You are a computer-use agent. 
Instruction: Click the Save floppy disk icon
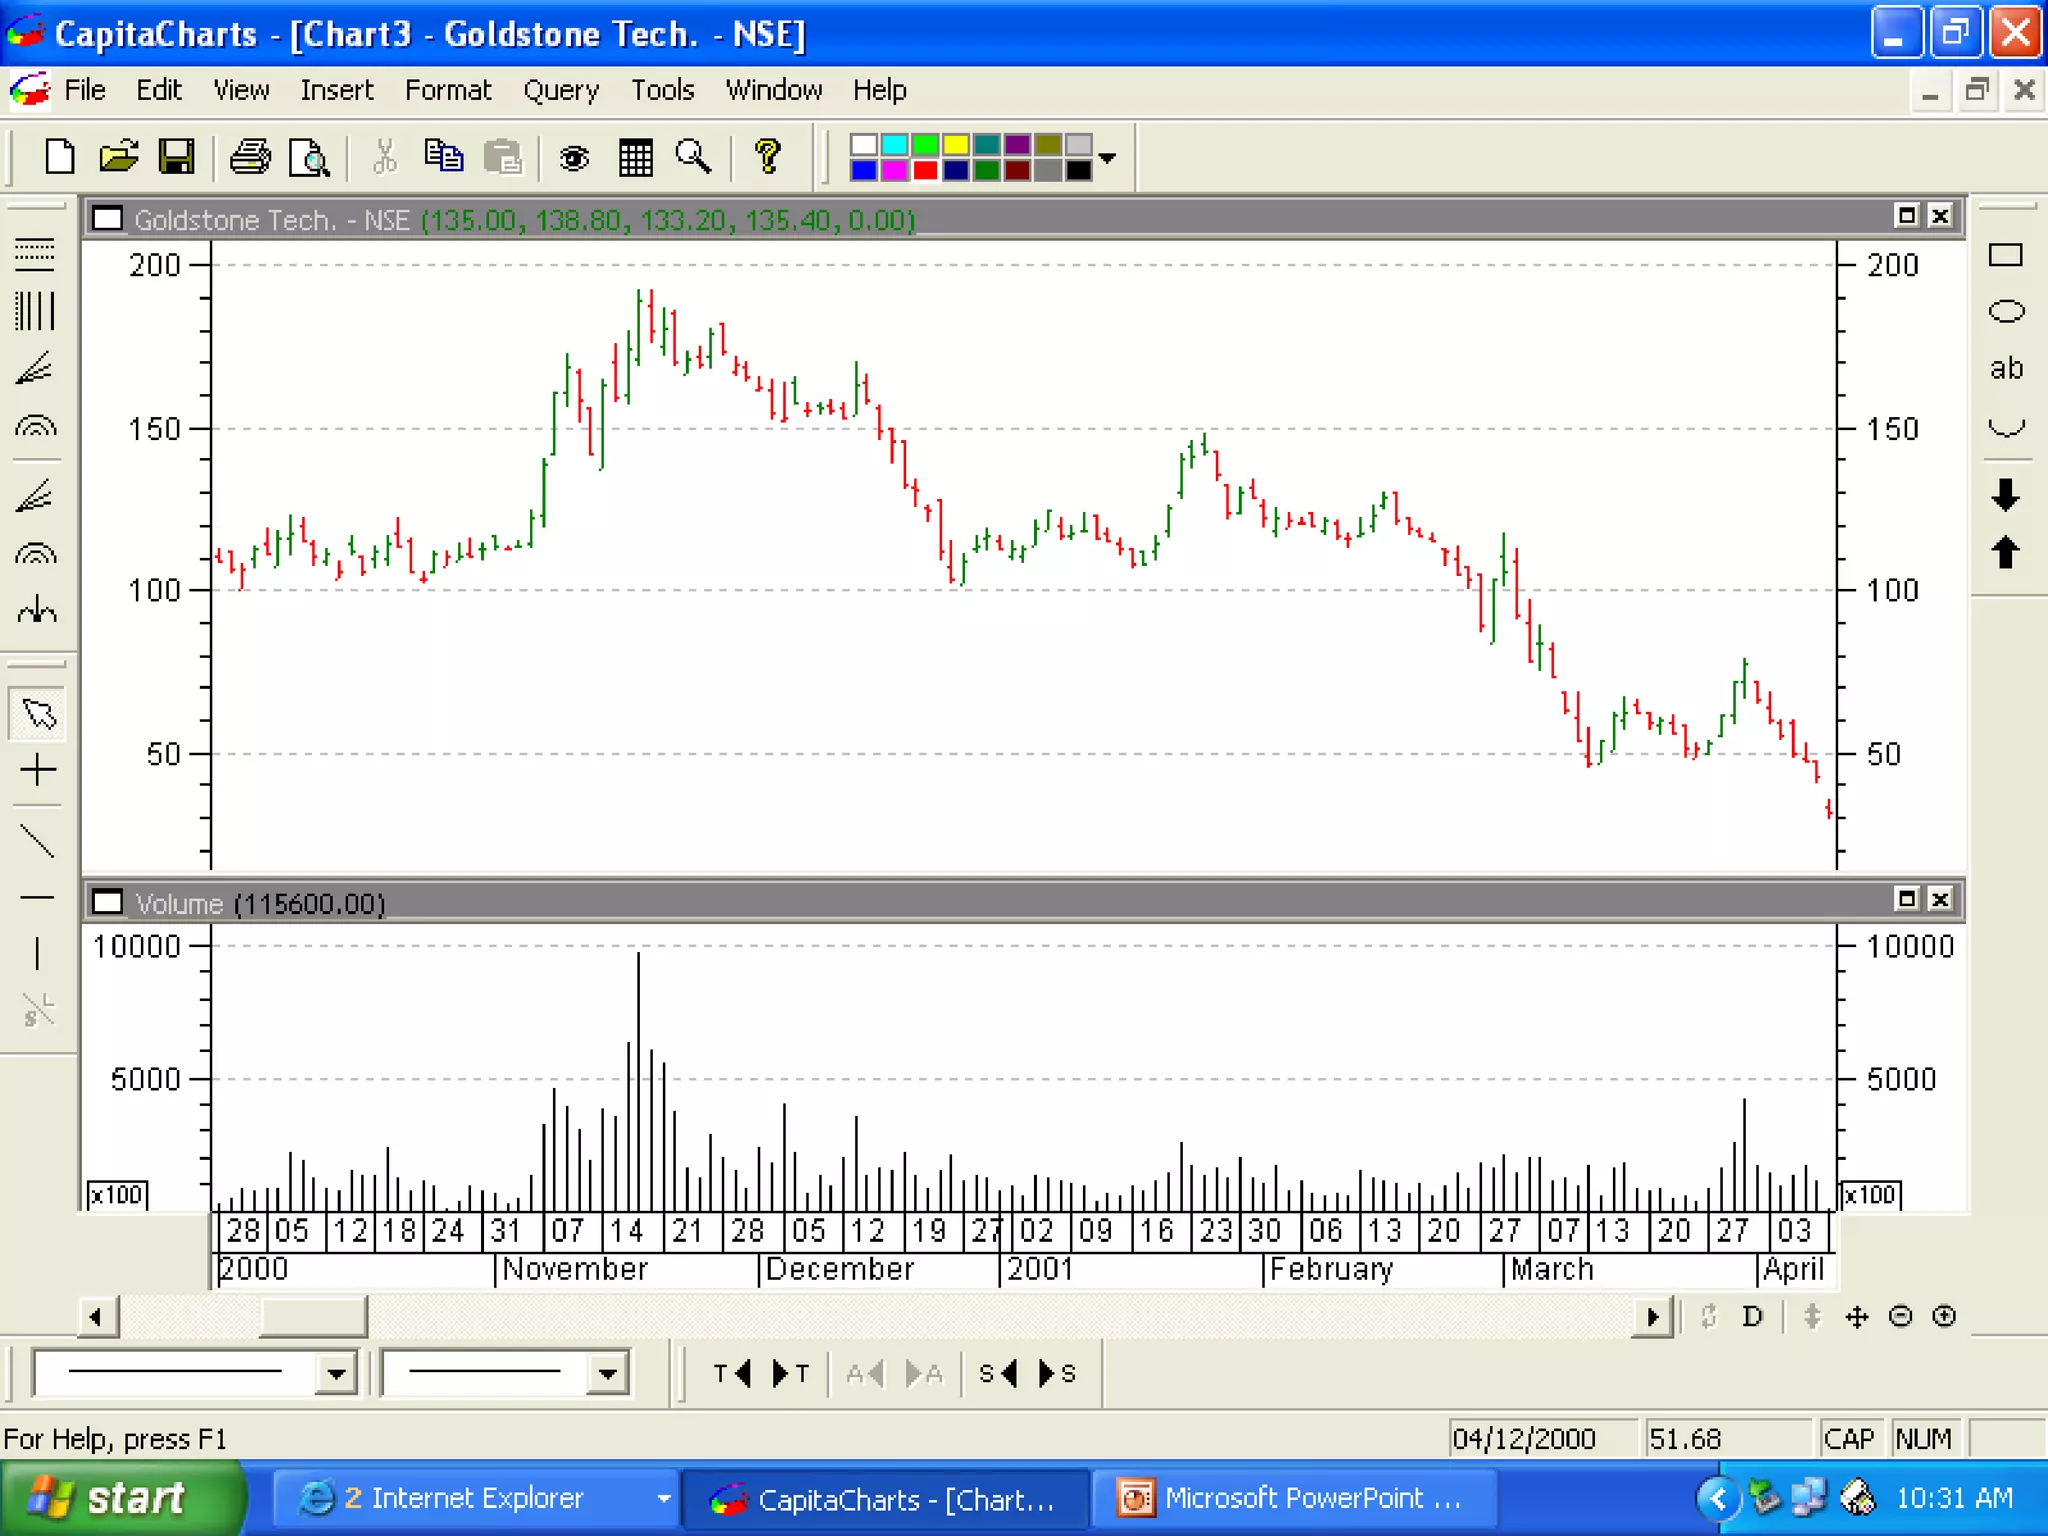tap(177, 157)
